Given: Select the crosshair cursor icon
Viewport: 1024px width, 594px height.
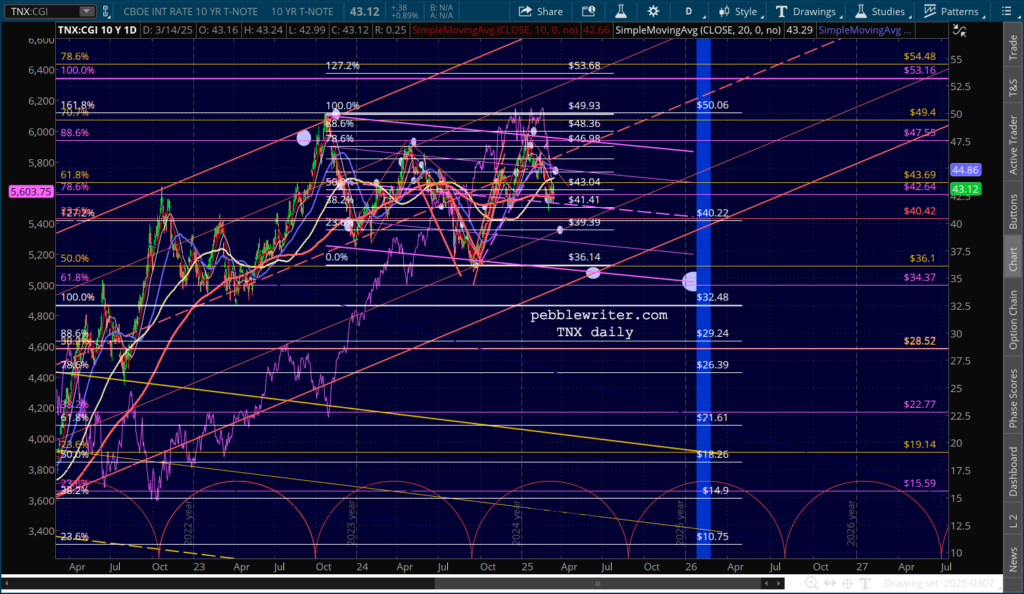Looking at the screenshot, I should pos(847,584).
